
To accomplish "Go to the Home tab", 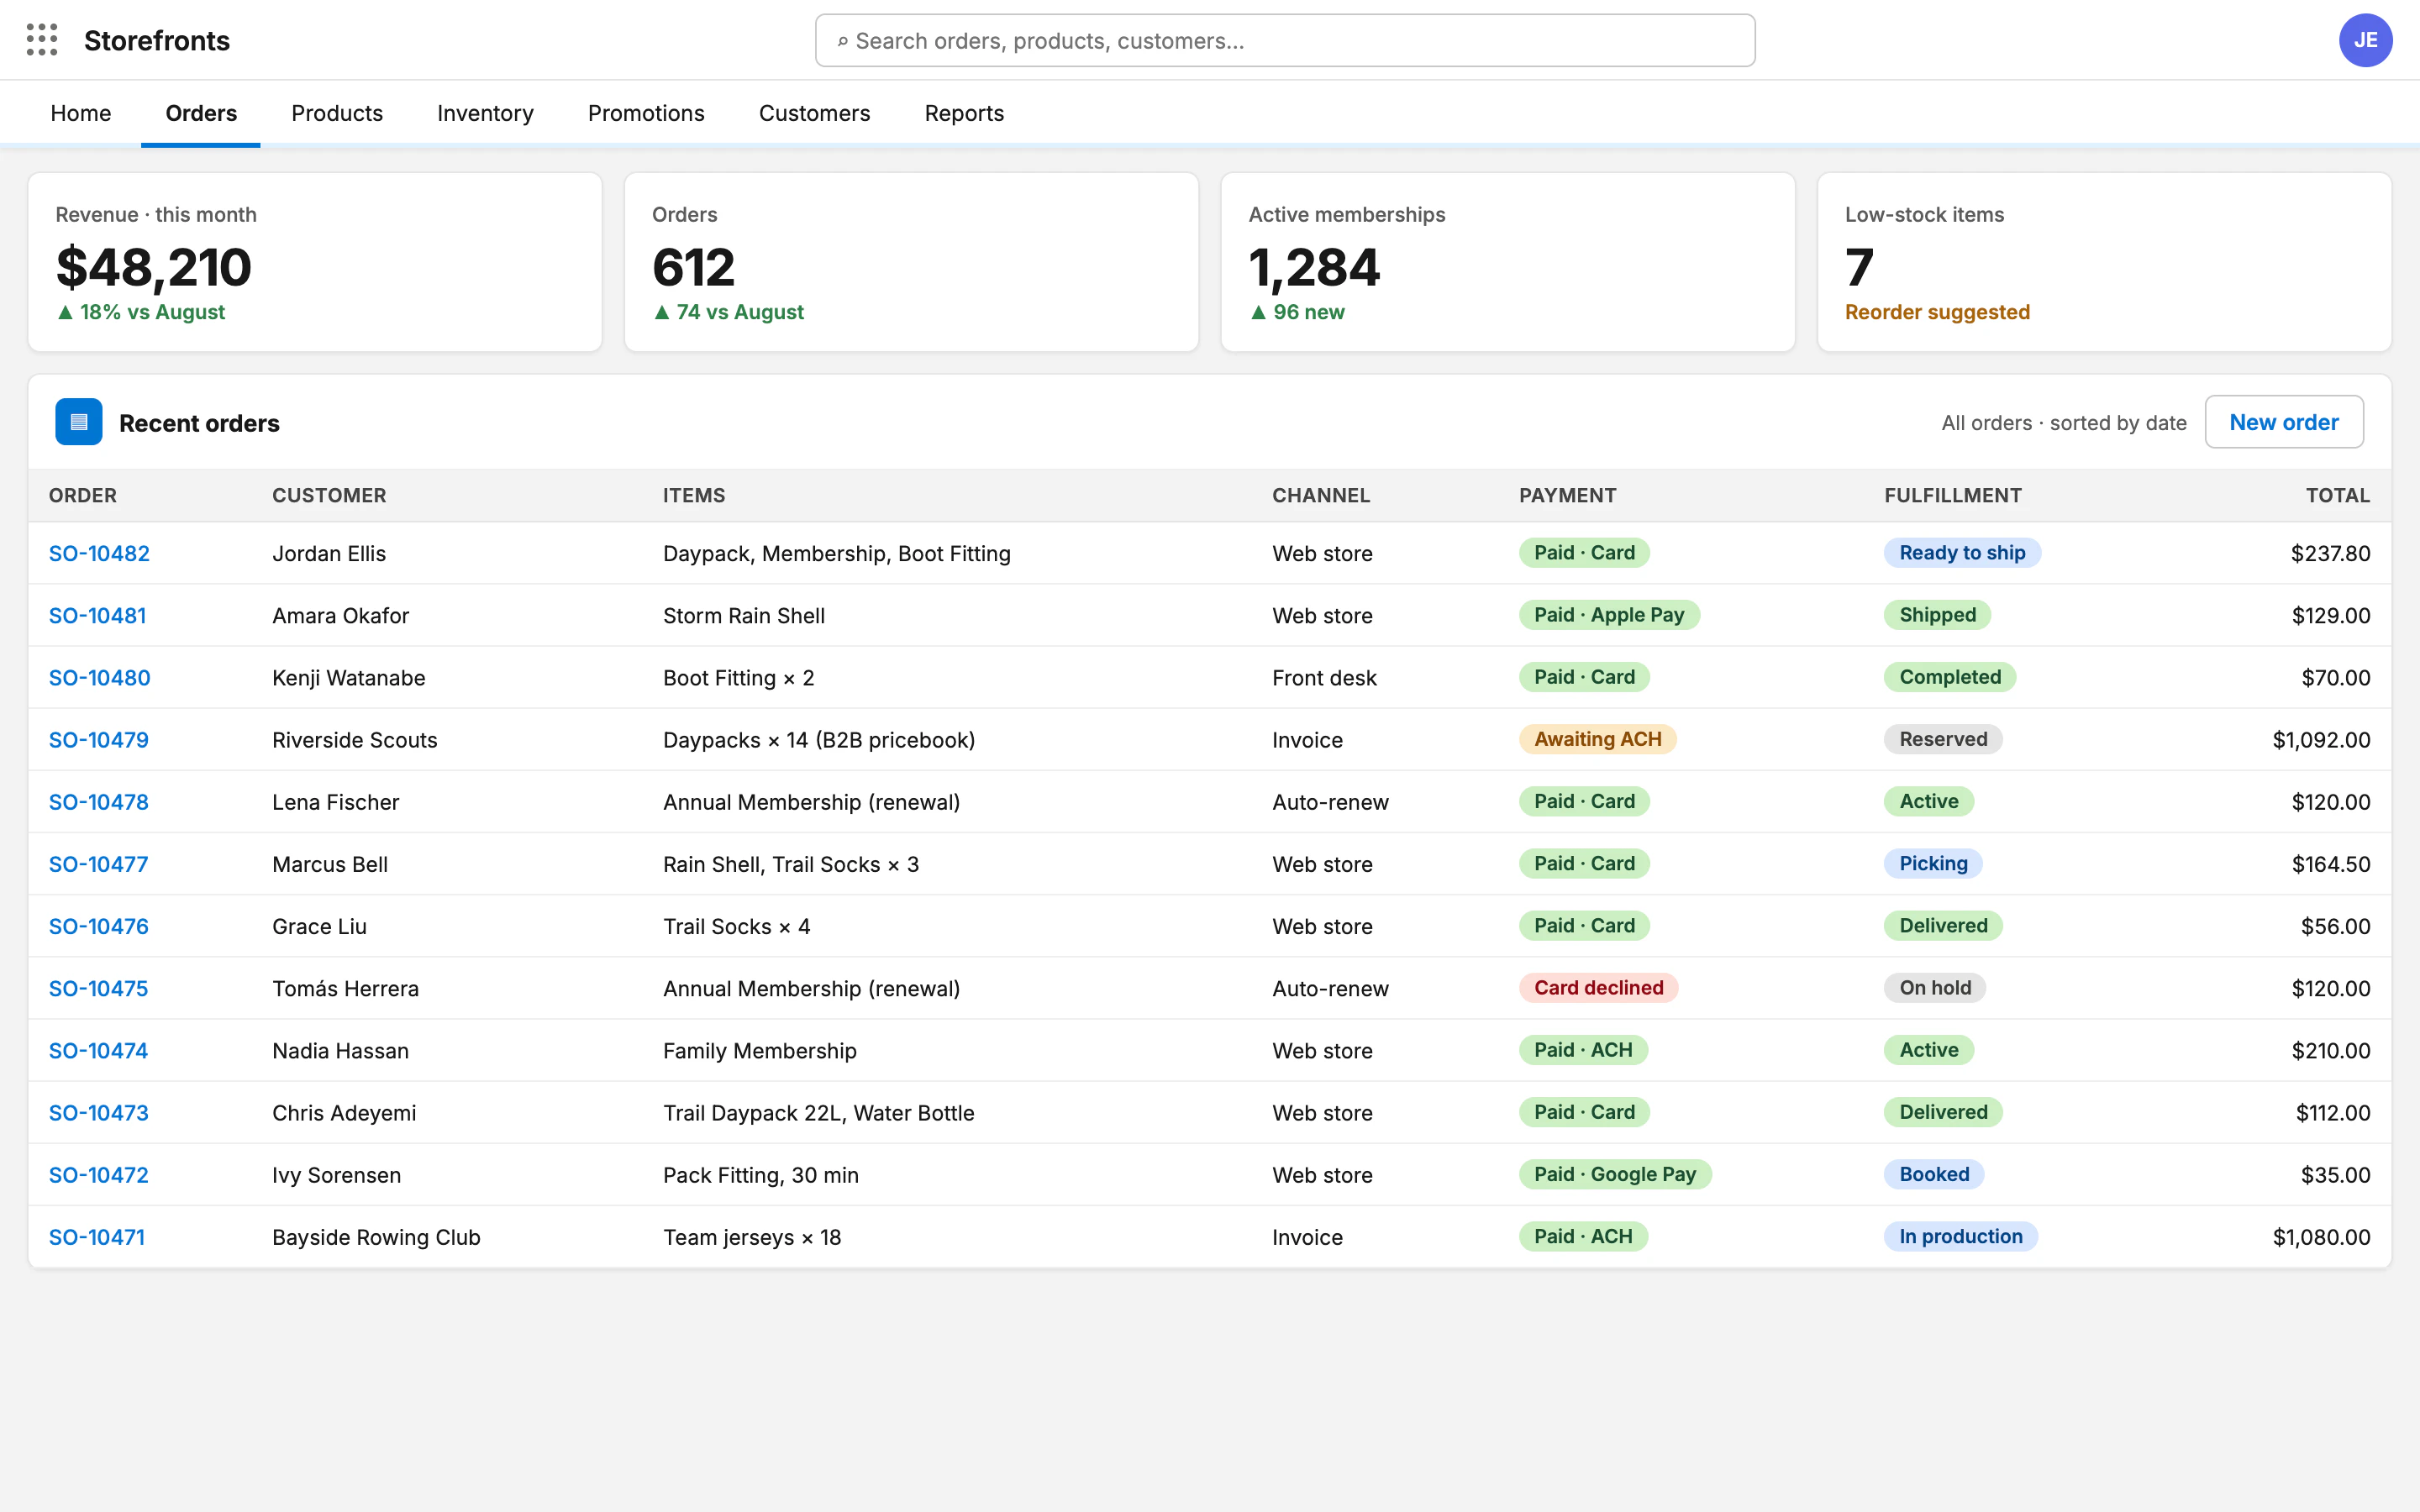I will (x=81, y=113).
